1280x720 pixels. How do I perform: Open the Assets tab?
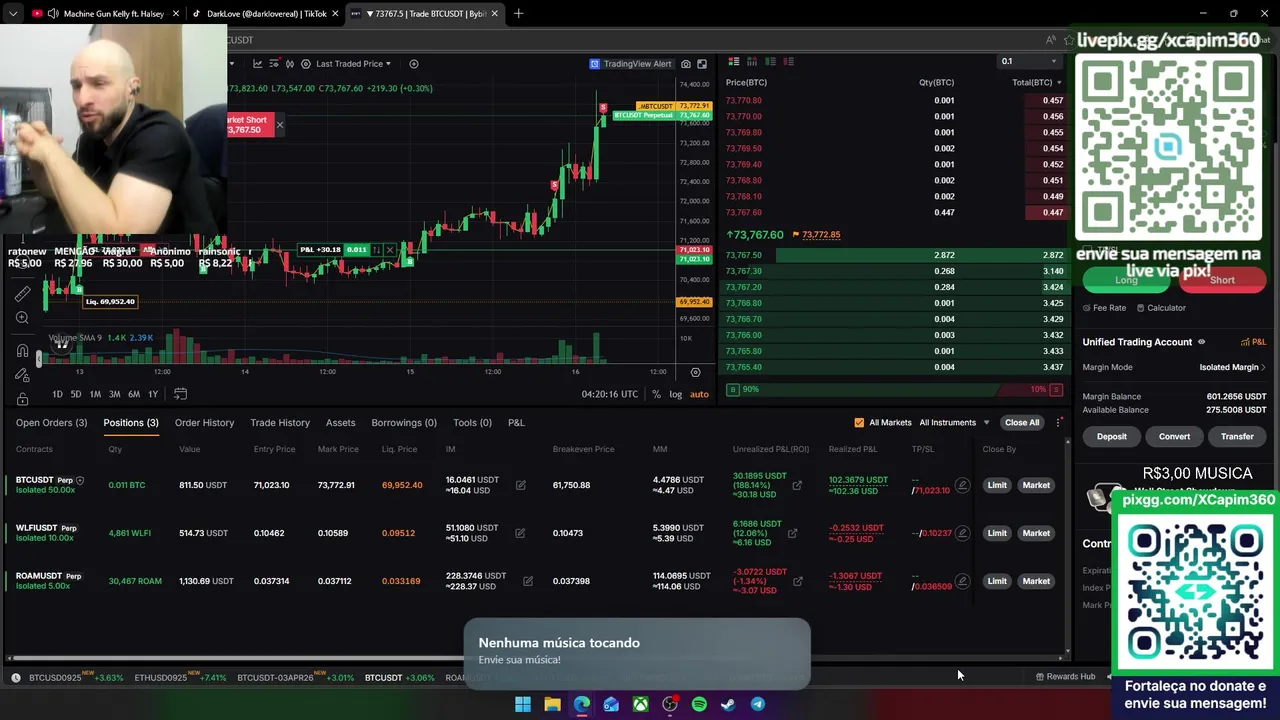[x=340, y=423]
